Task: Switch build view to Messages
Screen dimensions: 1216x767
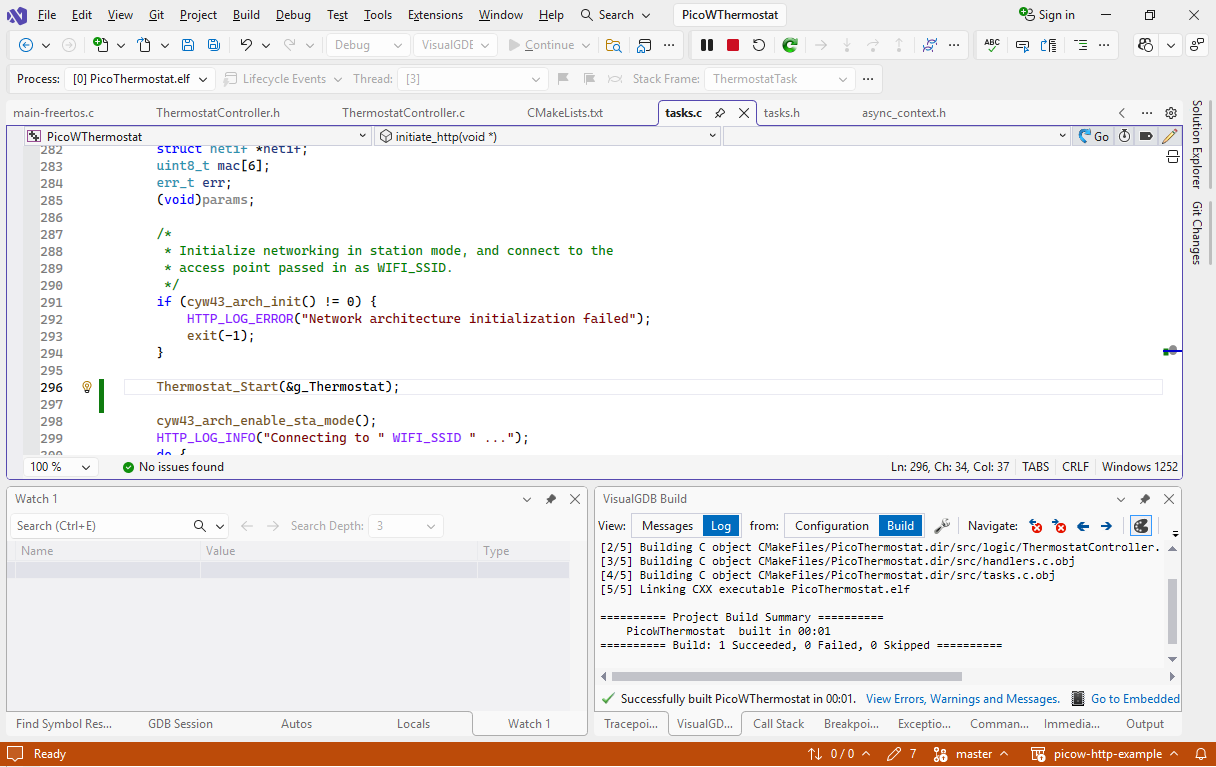Action: [x=666, y=526]
